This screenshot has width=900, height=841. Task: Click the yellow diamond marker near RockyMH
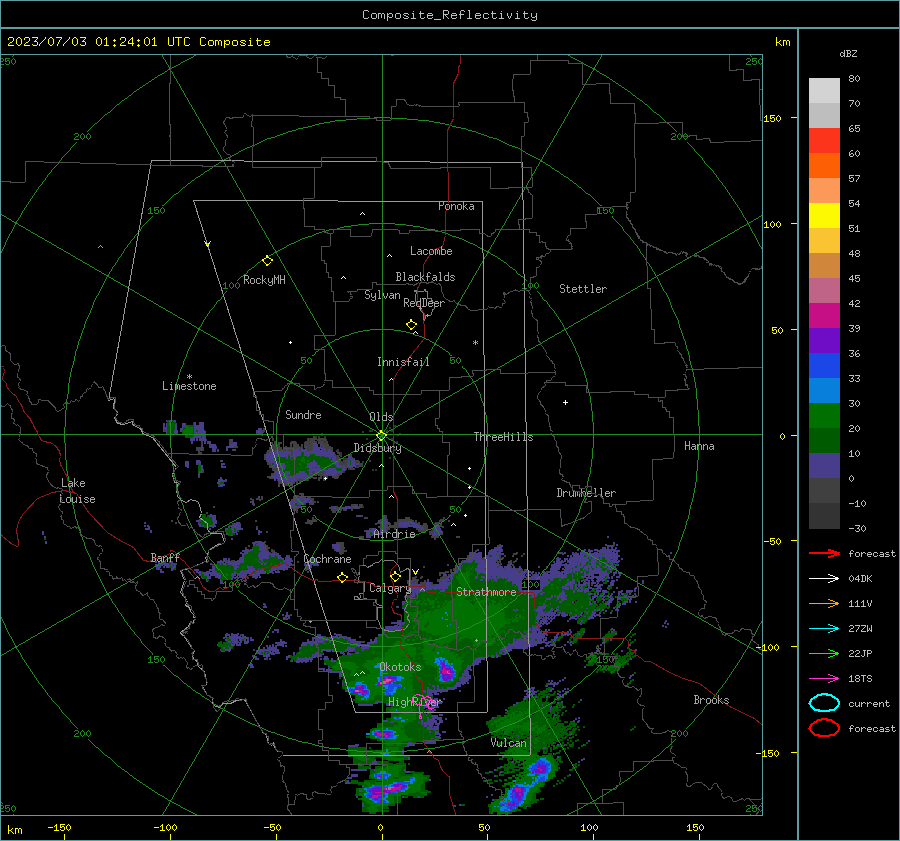click(x=267, y=261)
